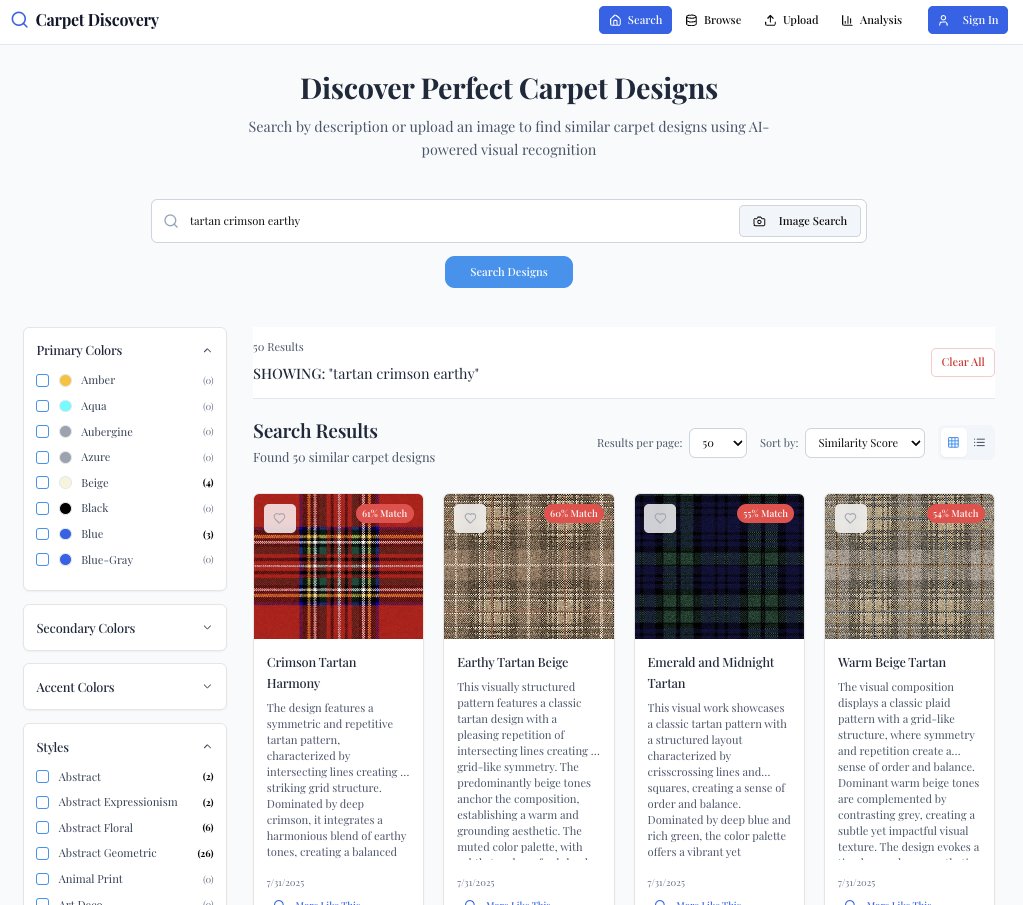Open the Sort by Similarity Score dropdown
1023x905 pixels.
point(864,443)
